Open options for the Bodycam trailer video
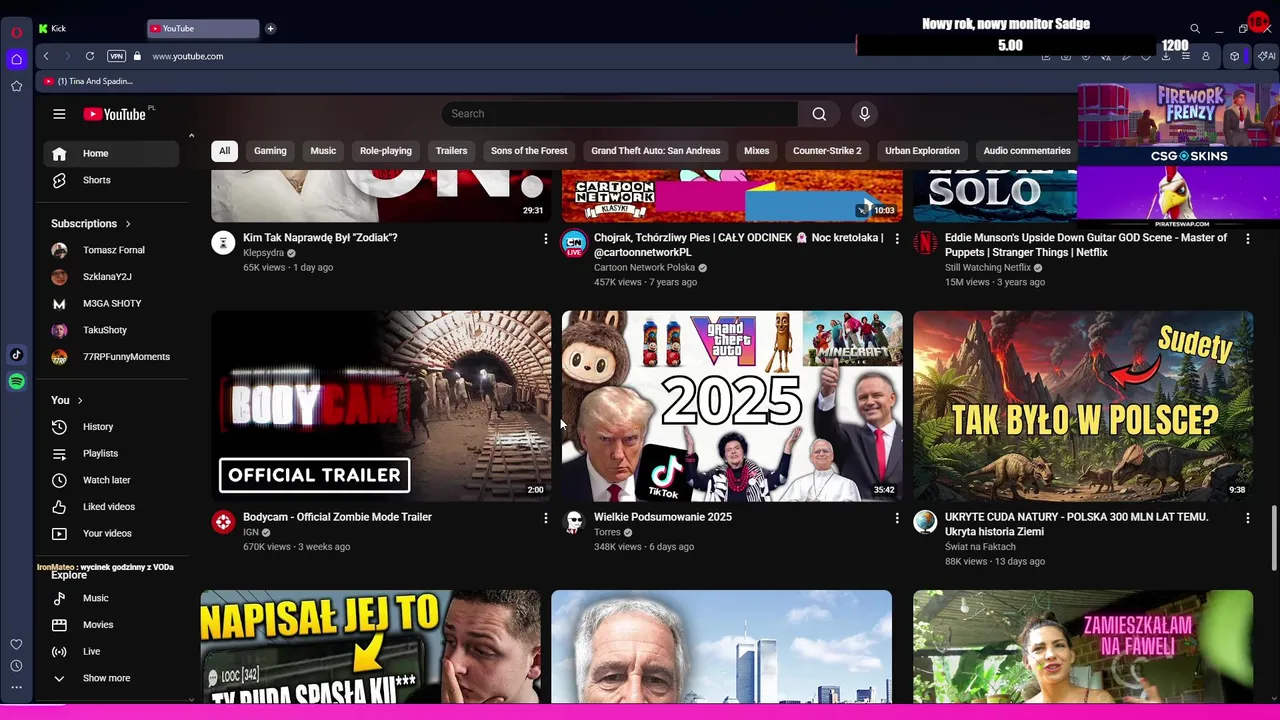 (546, 518)
